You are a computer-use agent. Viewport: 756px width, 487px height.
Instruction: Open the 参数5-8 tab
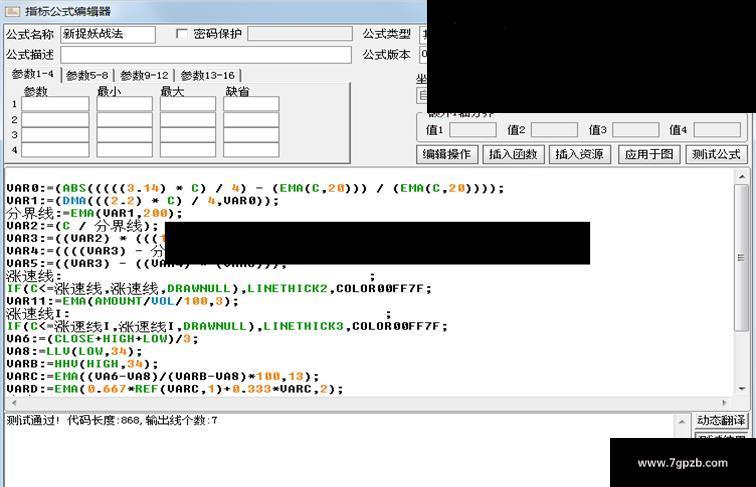(87, 75)
